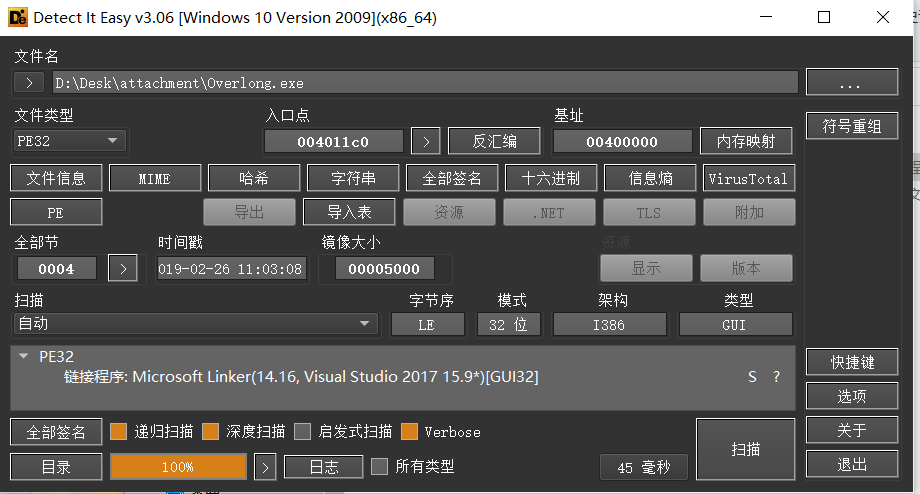This screenshot has width=920, height=494.
Task: Click the 退出 exit button
Action: [852, 465]
